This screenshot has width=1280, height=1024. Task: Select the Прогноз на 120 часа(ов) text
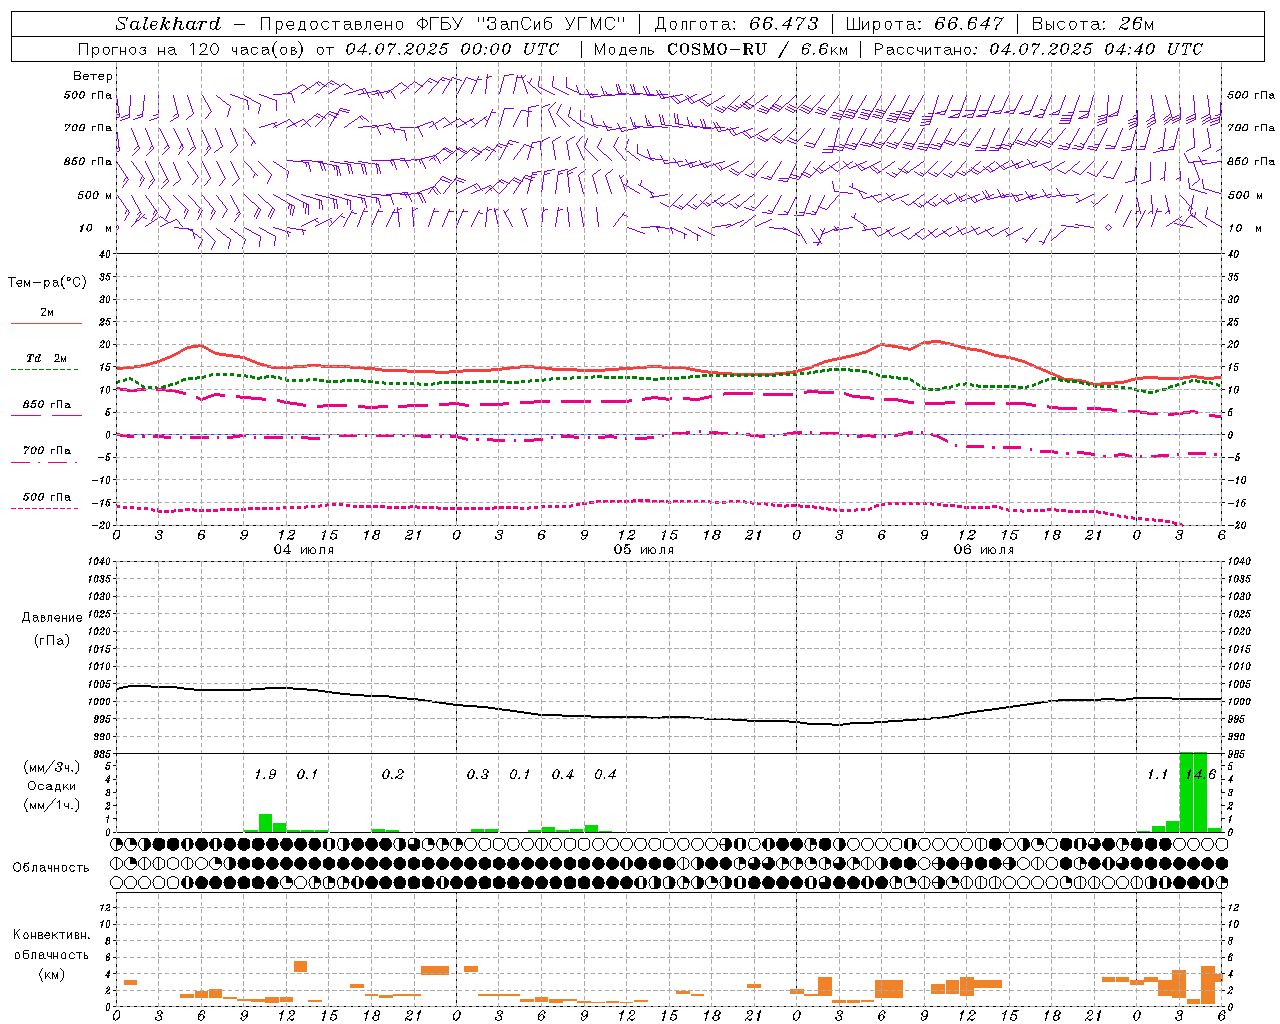(x=193, y=49)
